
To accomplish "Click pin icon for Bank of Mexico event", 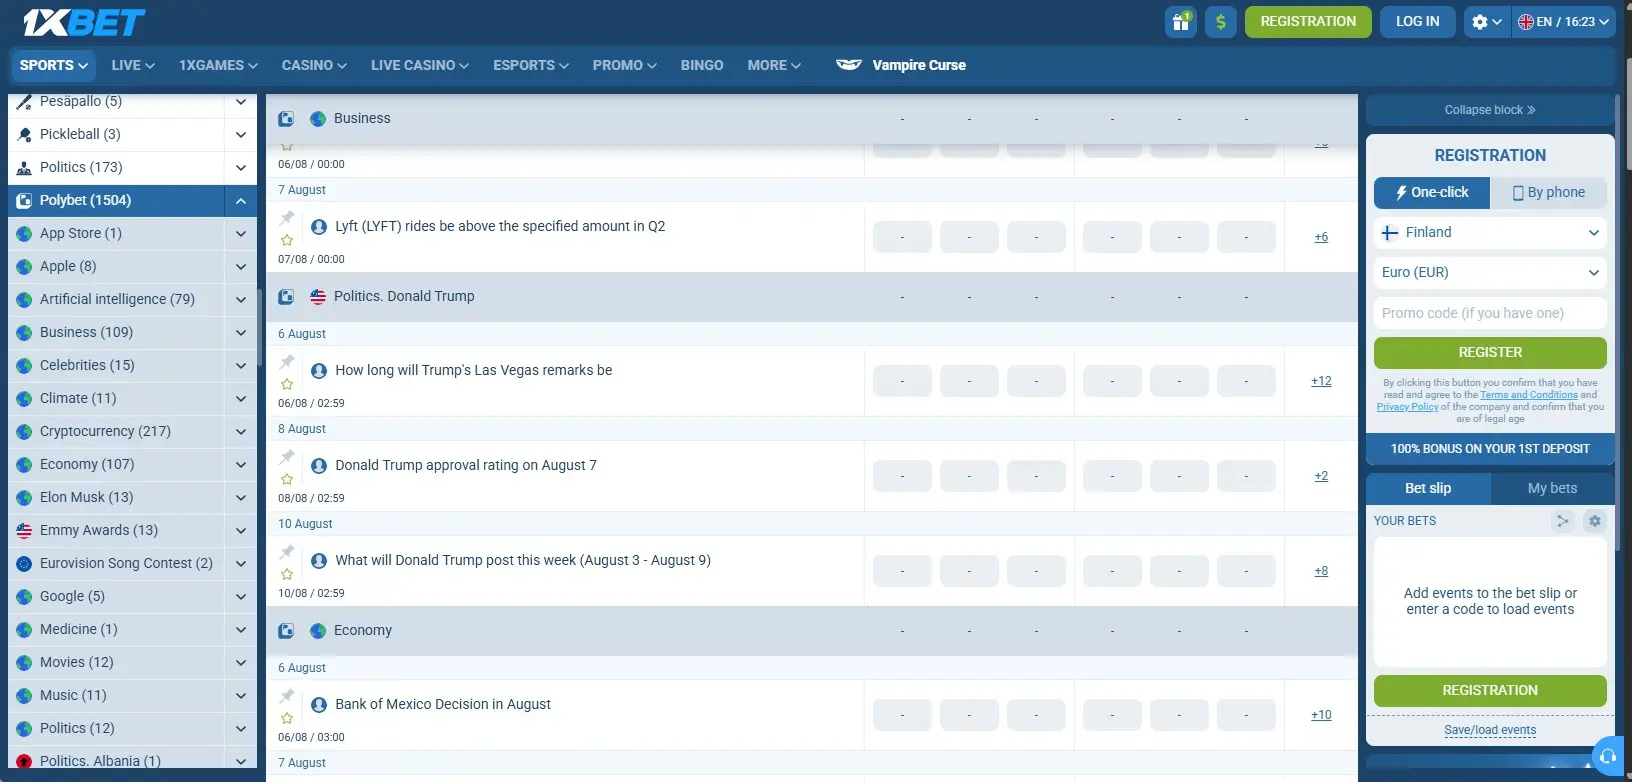I will pos(287,696).
